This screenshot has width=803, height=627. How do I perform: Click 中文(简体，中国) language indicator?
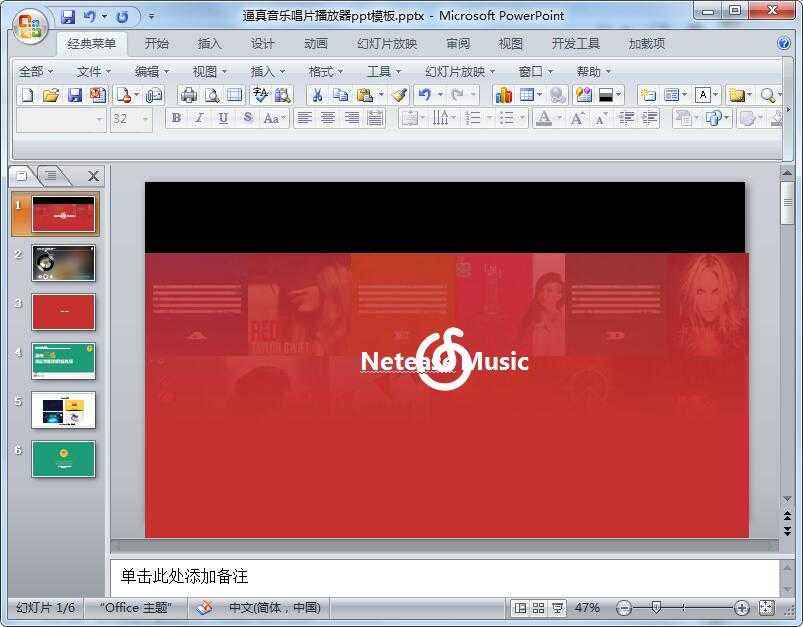pyautogui.click(x=275, y=608)
